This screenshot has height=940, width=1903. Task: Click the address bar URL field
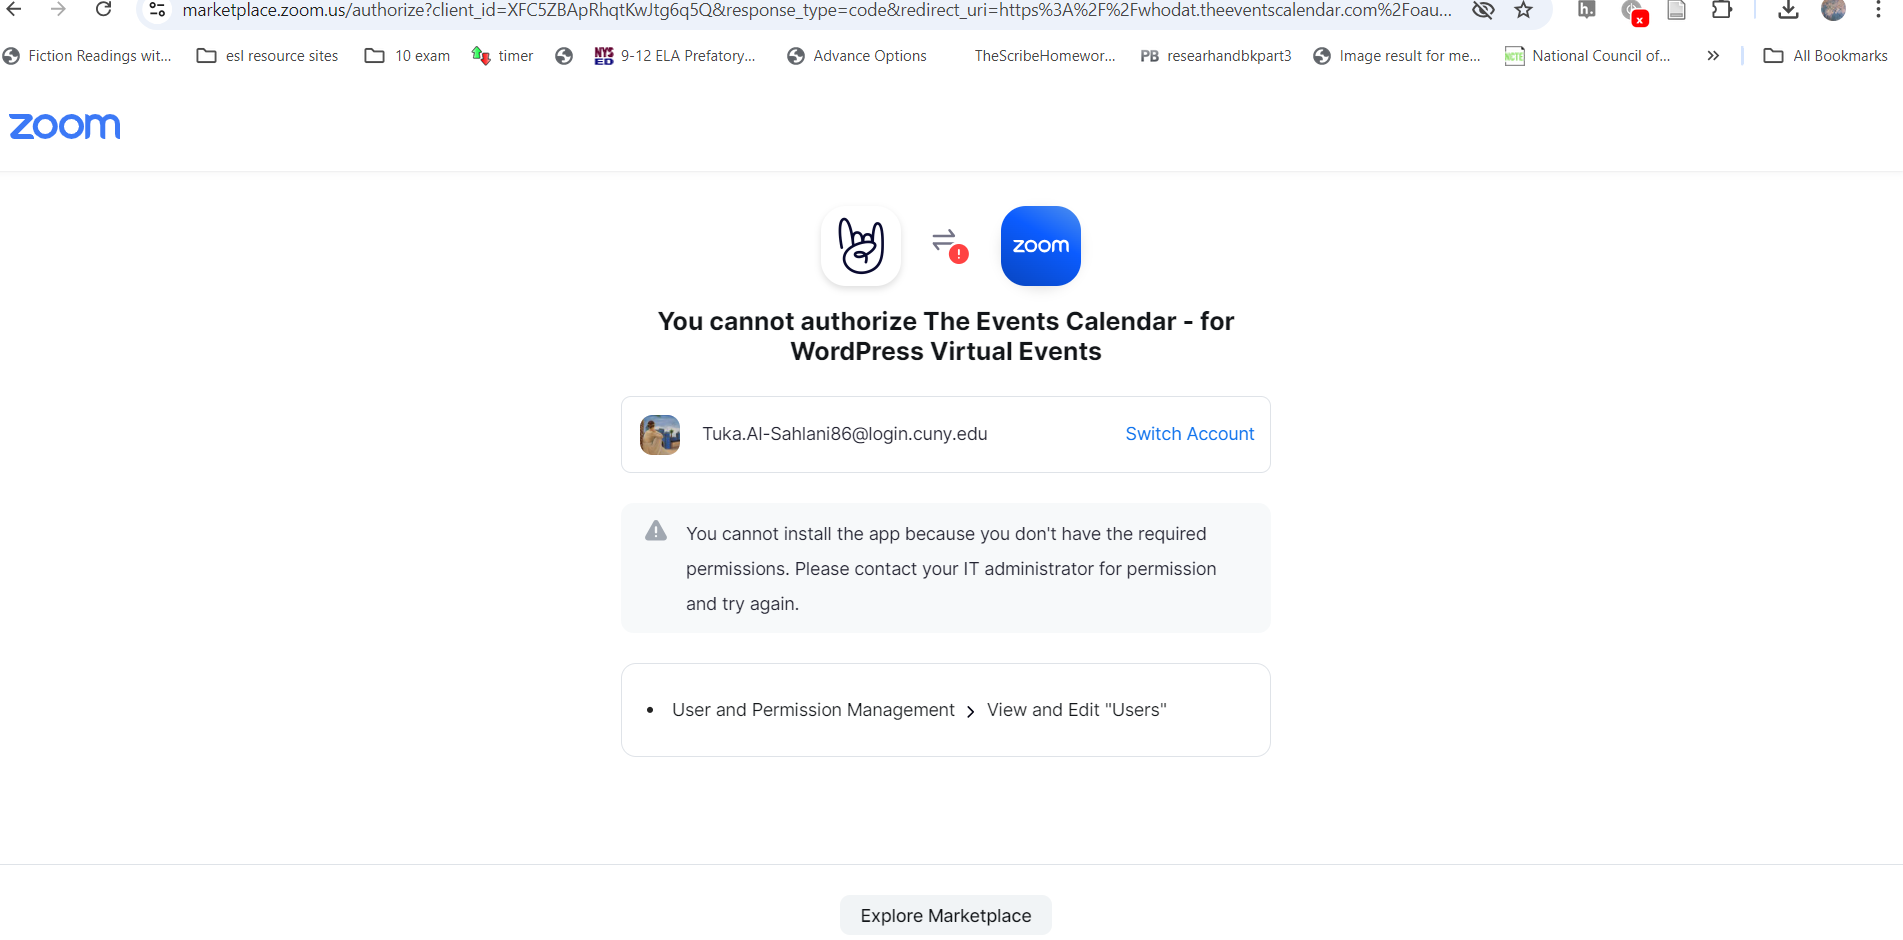pyautogui.click(x=815, y=10)
